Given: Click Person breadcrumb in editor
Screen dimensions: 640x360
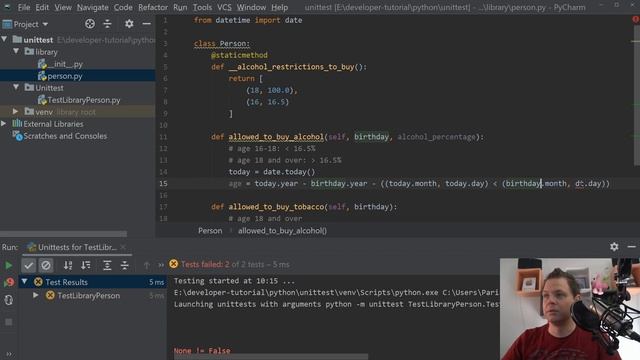Looking at the screenshot, I should coord(210,231).
